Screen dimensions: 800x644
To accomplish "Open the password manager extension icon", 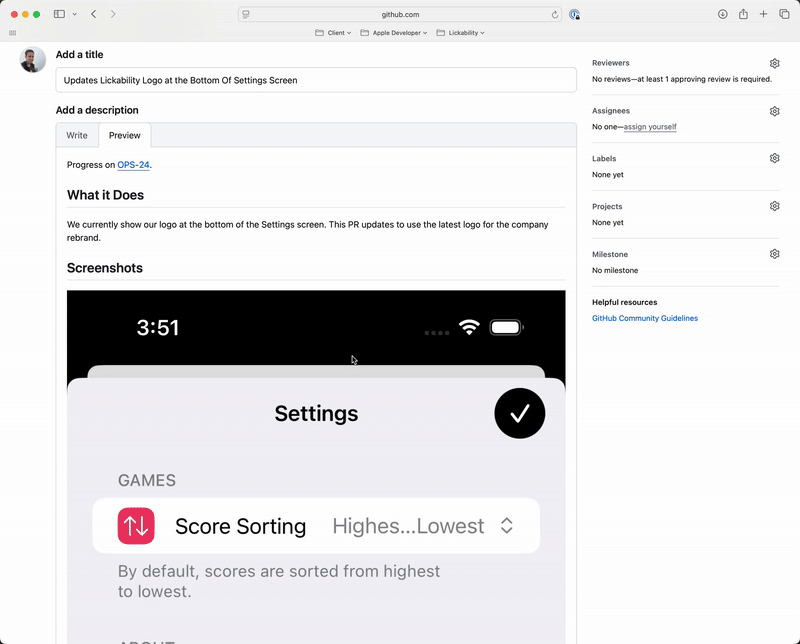I will click(x=574, y=15).
